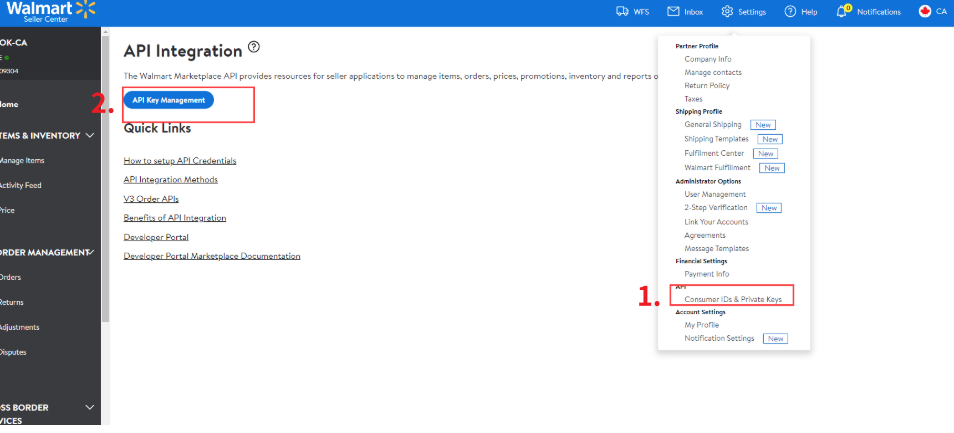954x433 pixels.
Task: Select 2-Step Verification menu entry
Action: tap(716, 207)
